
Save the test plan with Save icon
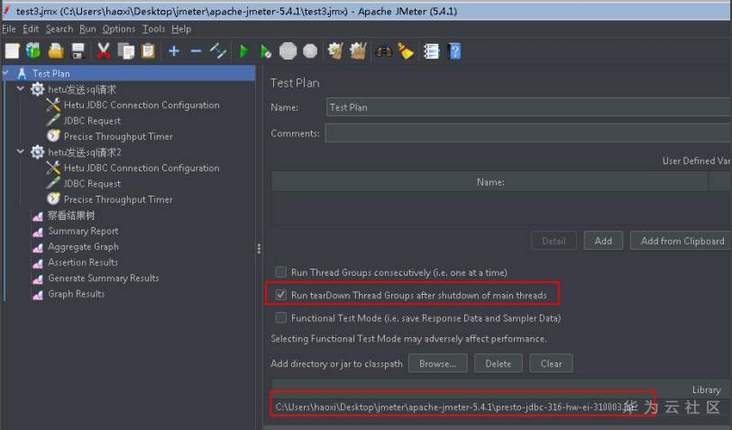tap(78, 51)
